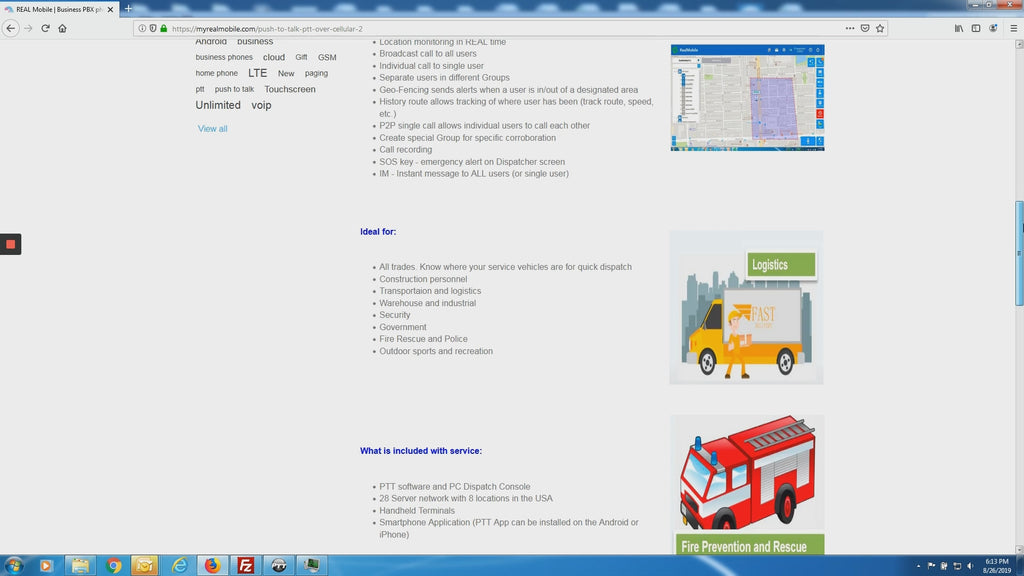The height and width of the screenshot is (576, 1024).
Task: Click What is included with service heading
Action: tap(421, 451)
